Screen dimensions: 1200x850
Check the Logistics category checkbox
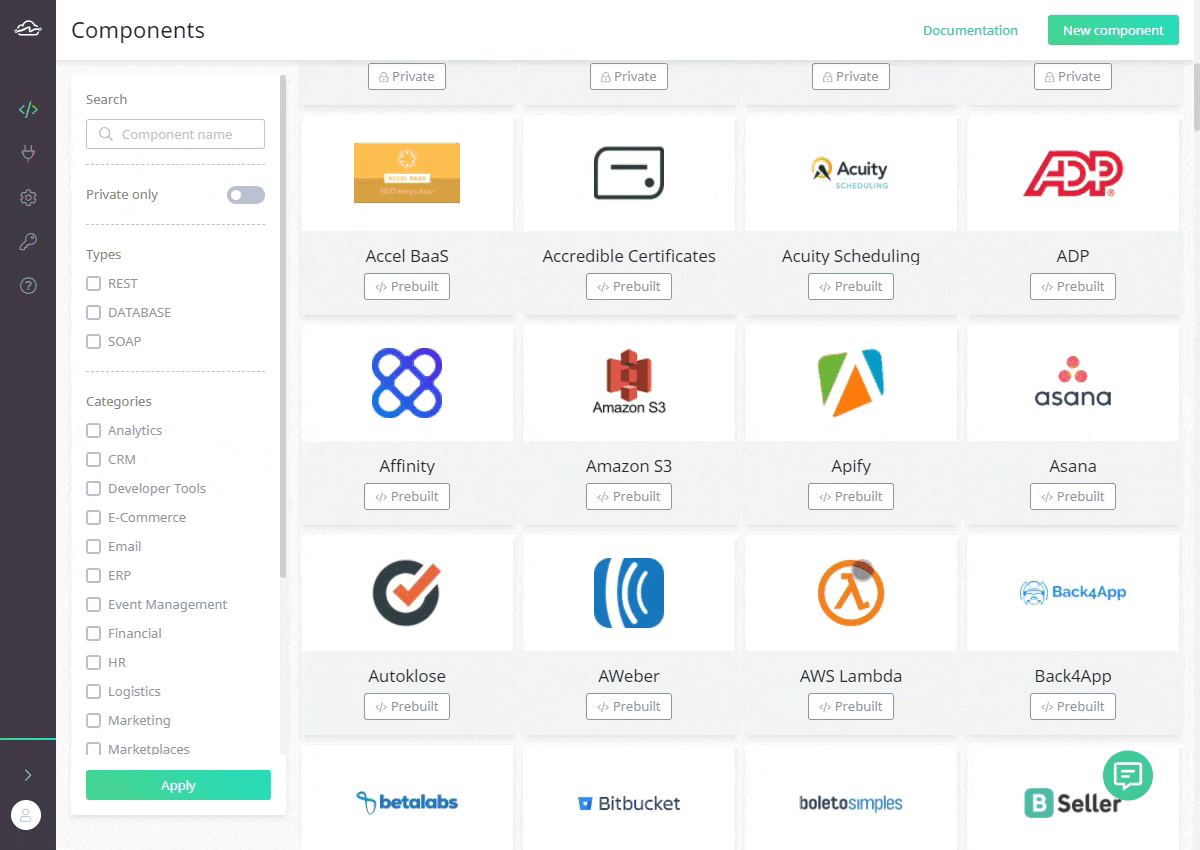click(94, 692)
